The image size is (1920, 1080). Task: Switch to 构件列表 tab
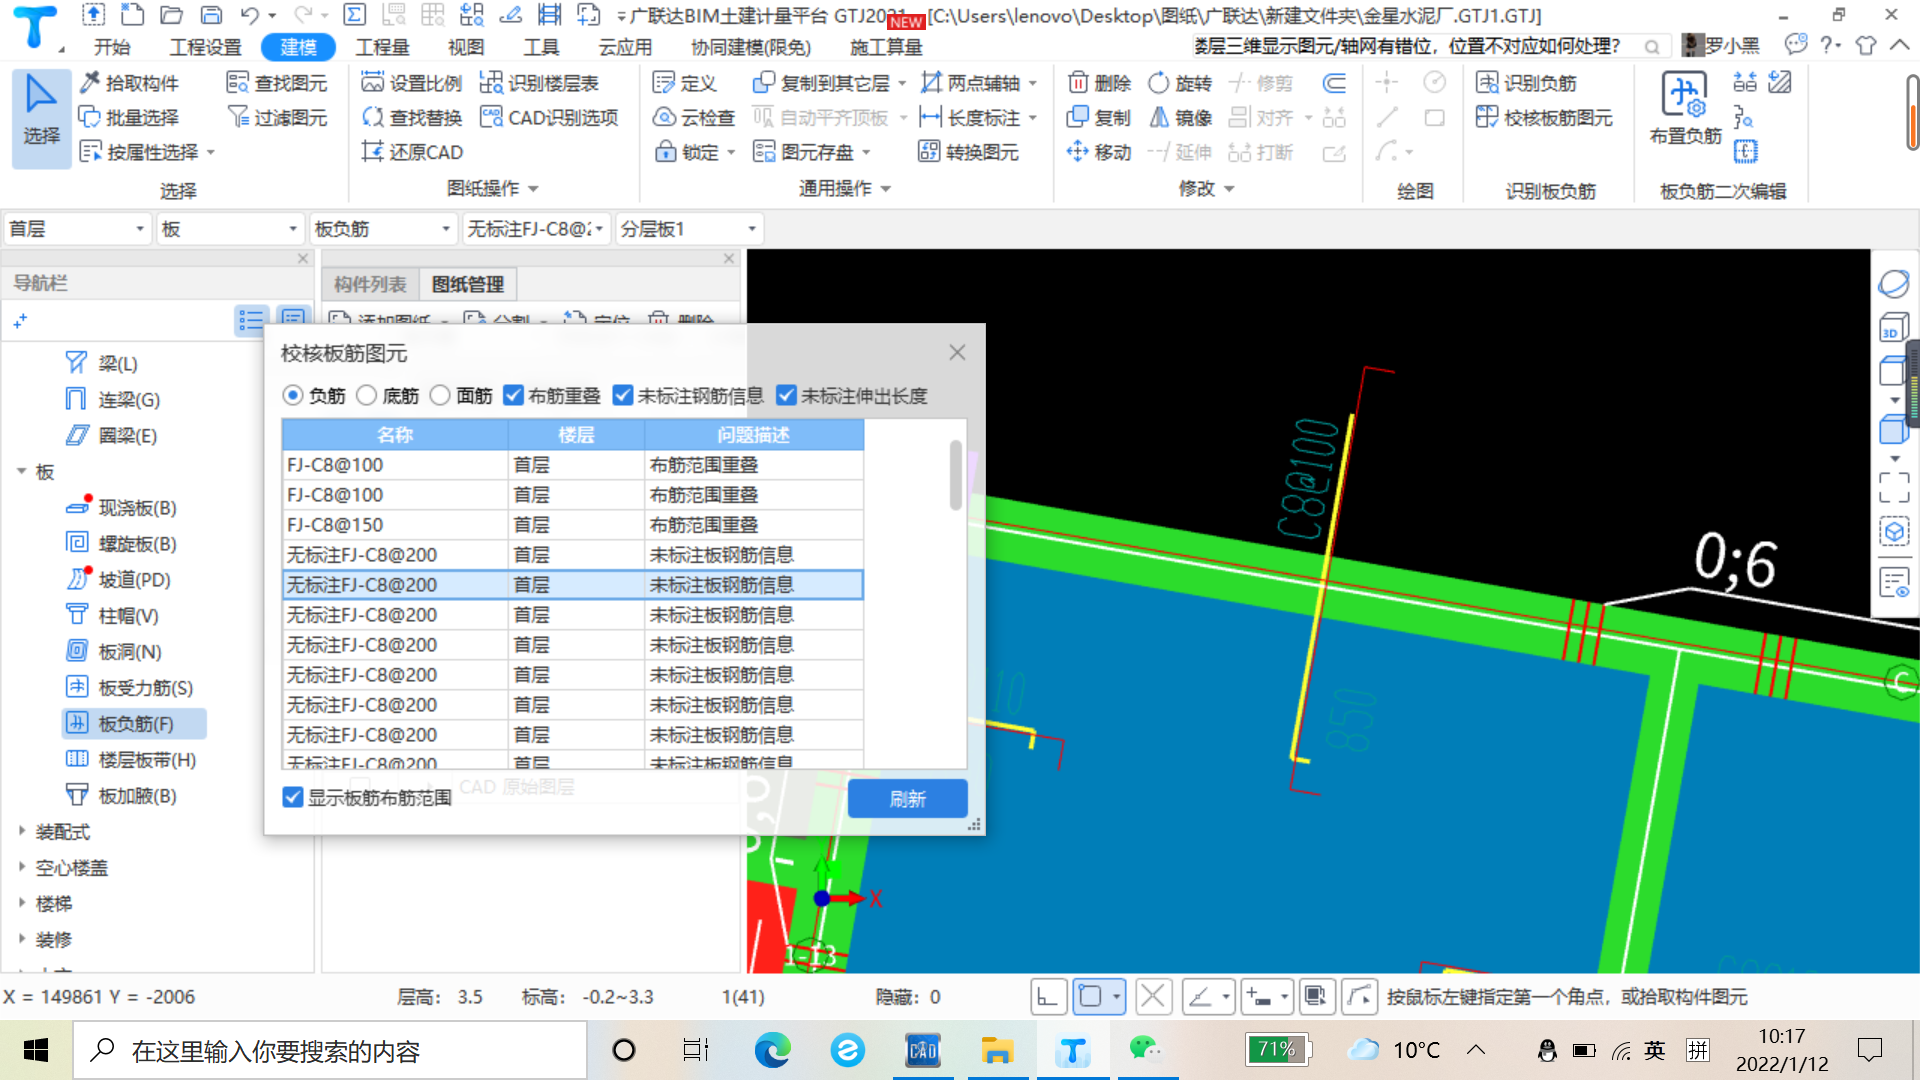click(x=370, y=284)
